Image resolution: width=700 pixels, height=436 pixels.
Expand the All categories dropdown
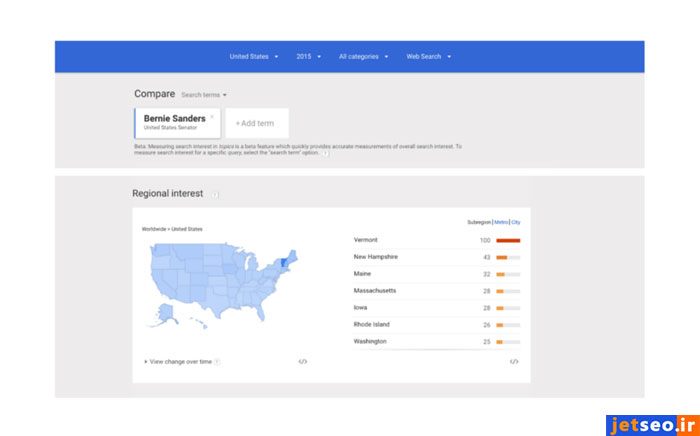click(x=363, y=57)
